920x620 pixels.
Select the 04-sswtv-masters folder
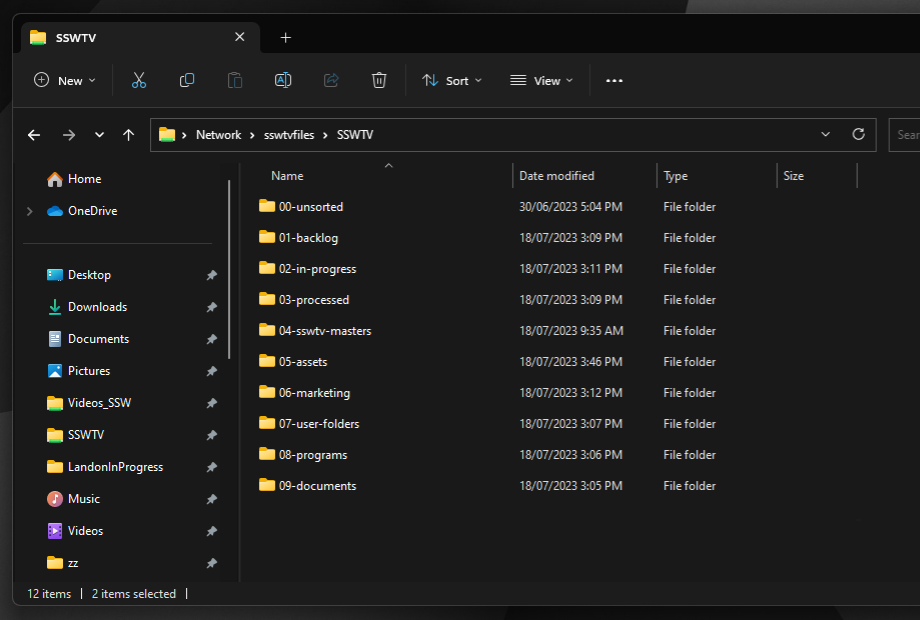(325, 331)
